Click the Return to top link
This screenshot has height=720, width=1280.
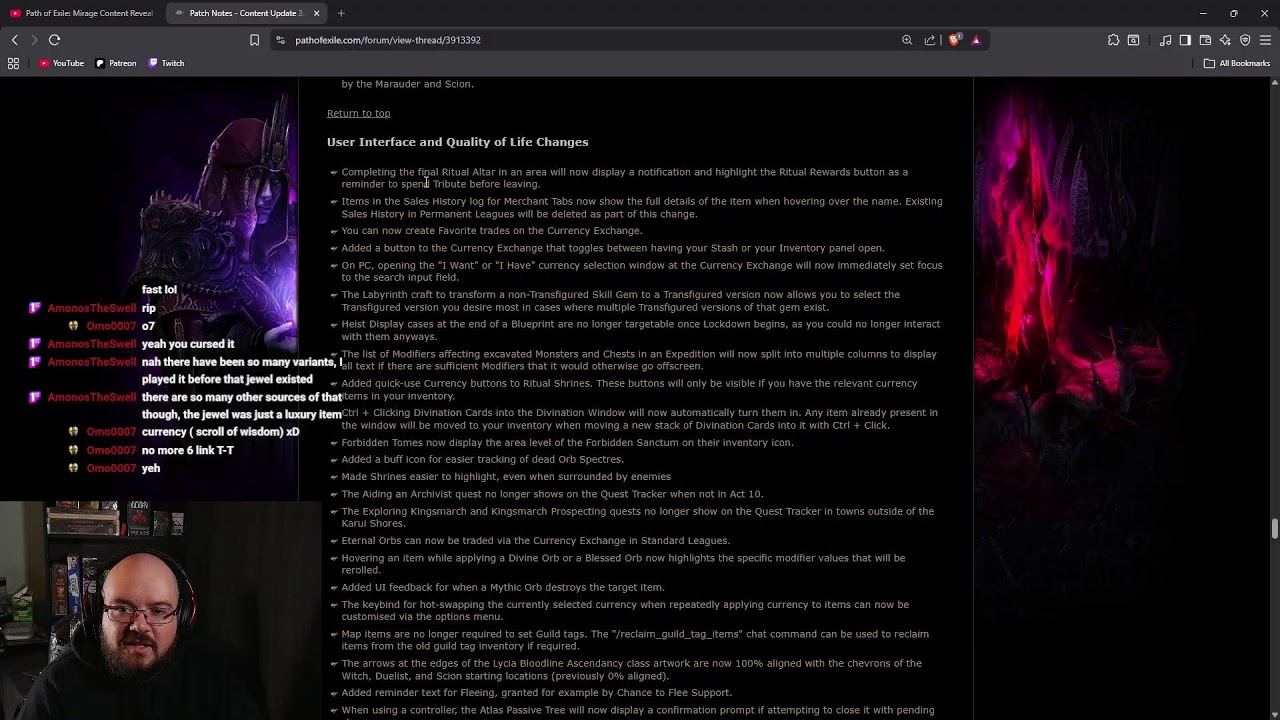pos(358,113)
